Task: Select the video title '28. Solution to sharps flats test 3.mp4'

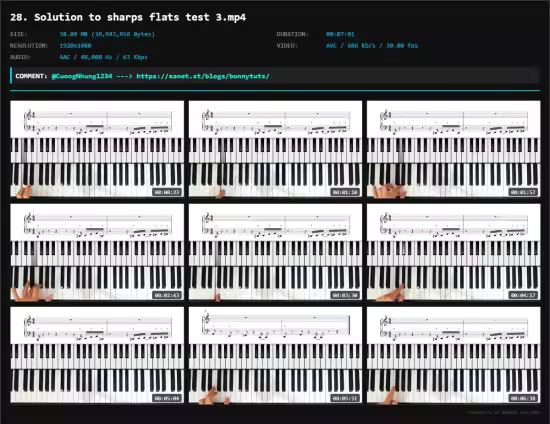Action: (128, 17)
